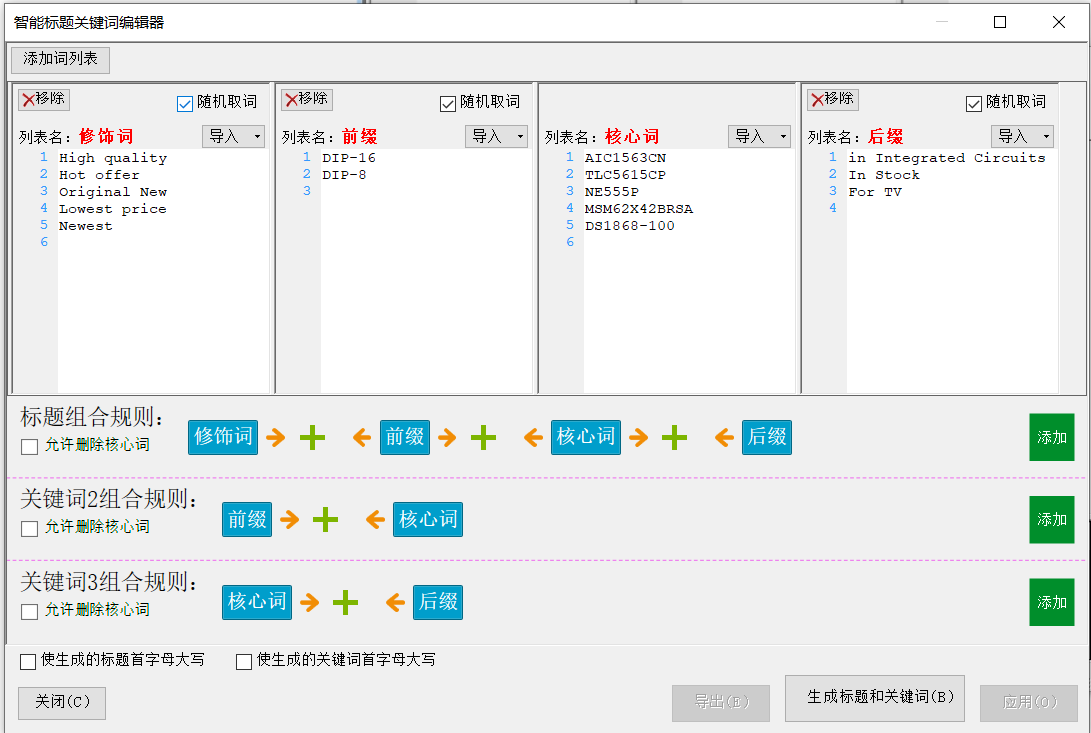Screen dimensions: 1091x733
Task: Remove the 修饰词 word list
Action: [44, 100]
